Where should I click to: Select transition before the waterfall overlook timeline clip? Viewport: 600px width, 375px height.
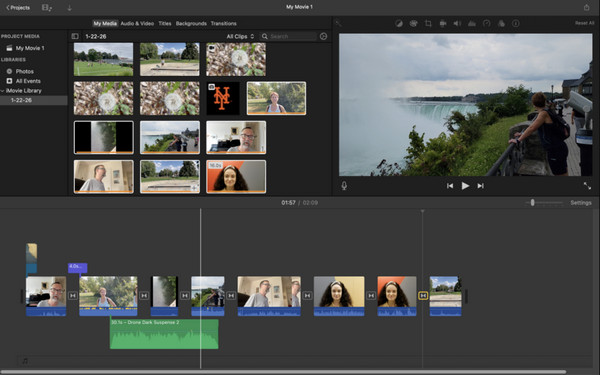tap(184, 295)
